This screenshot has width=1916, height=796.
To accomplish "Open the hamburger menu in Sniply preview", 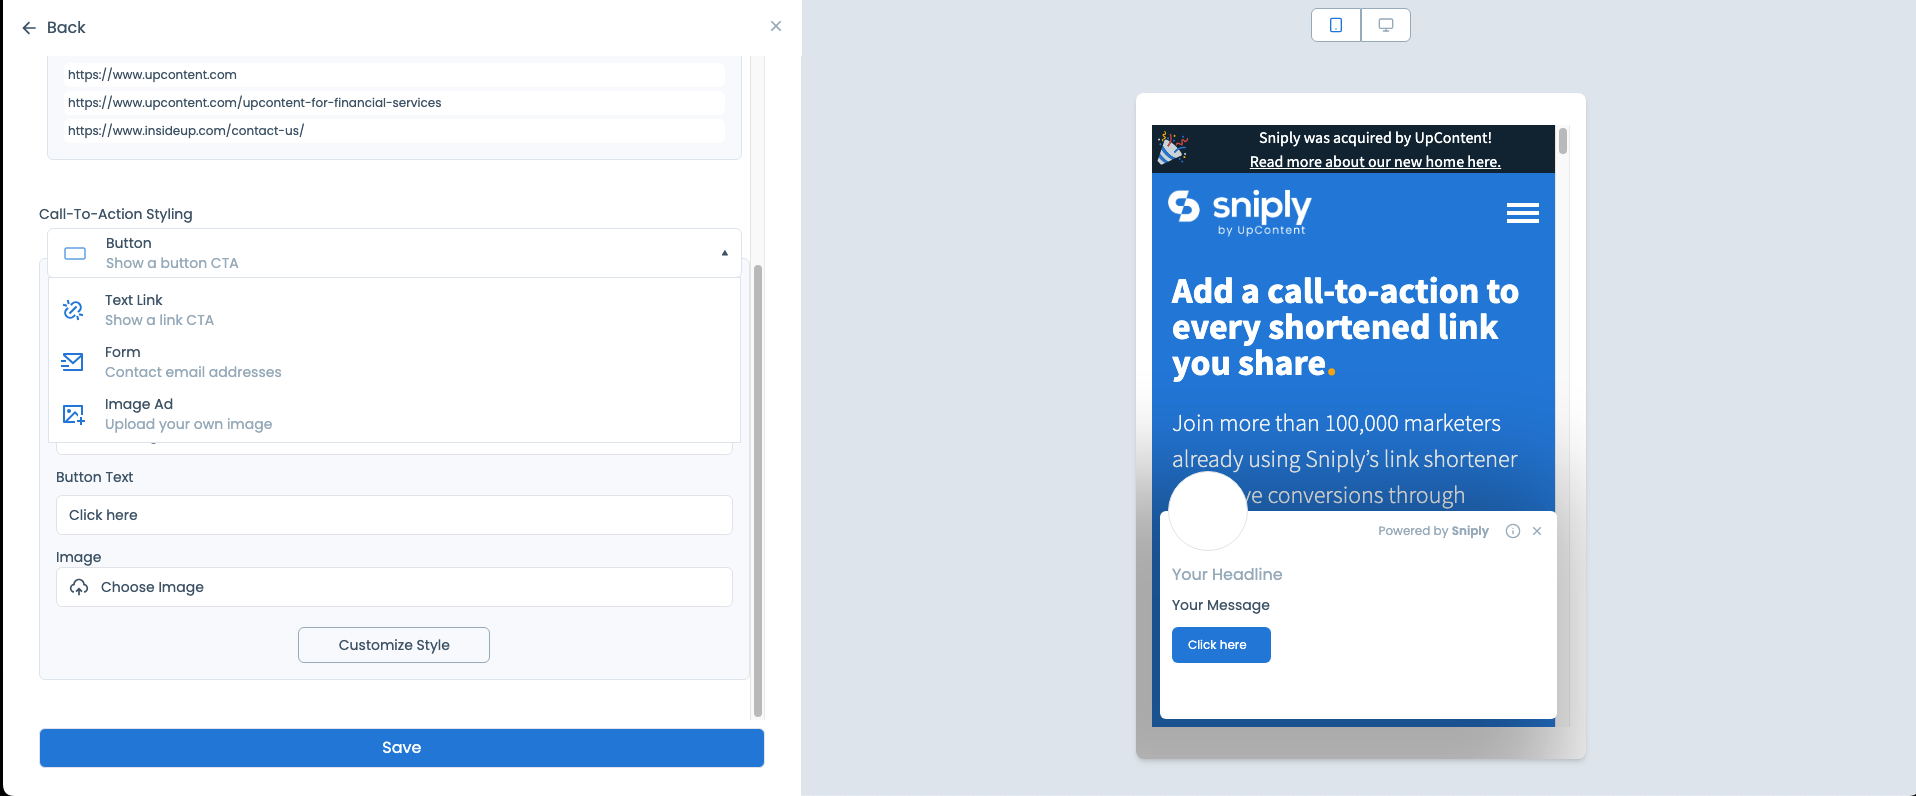I will pos(1522,213).
